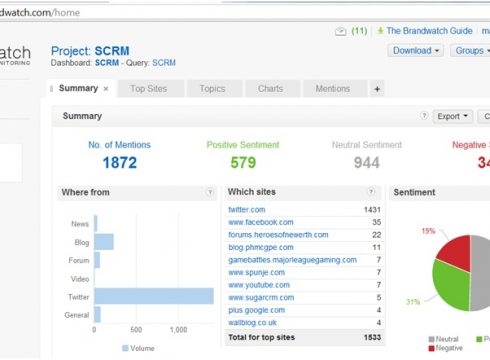Toggle Negative legend in Sentiment chart
This screenshot has width=490, height=360.
click(446, 348)
